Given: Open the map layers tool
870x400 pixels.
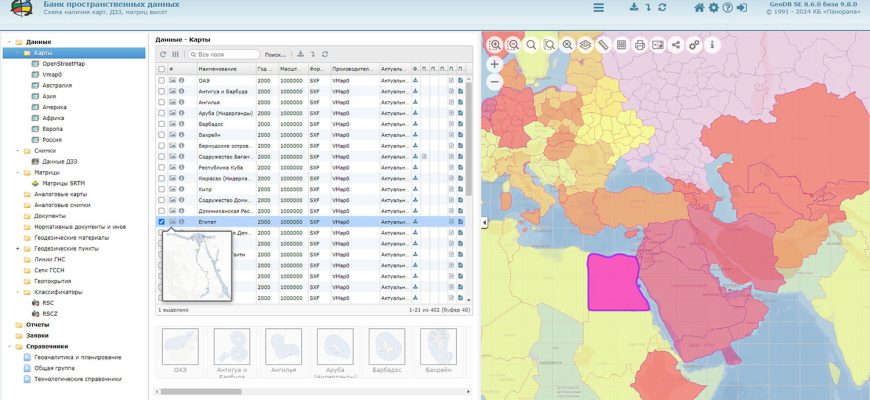Looking at the screenshot, I should coord(586,45).
